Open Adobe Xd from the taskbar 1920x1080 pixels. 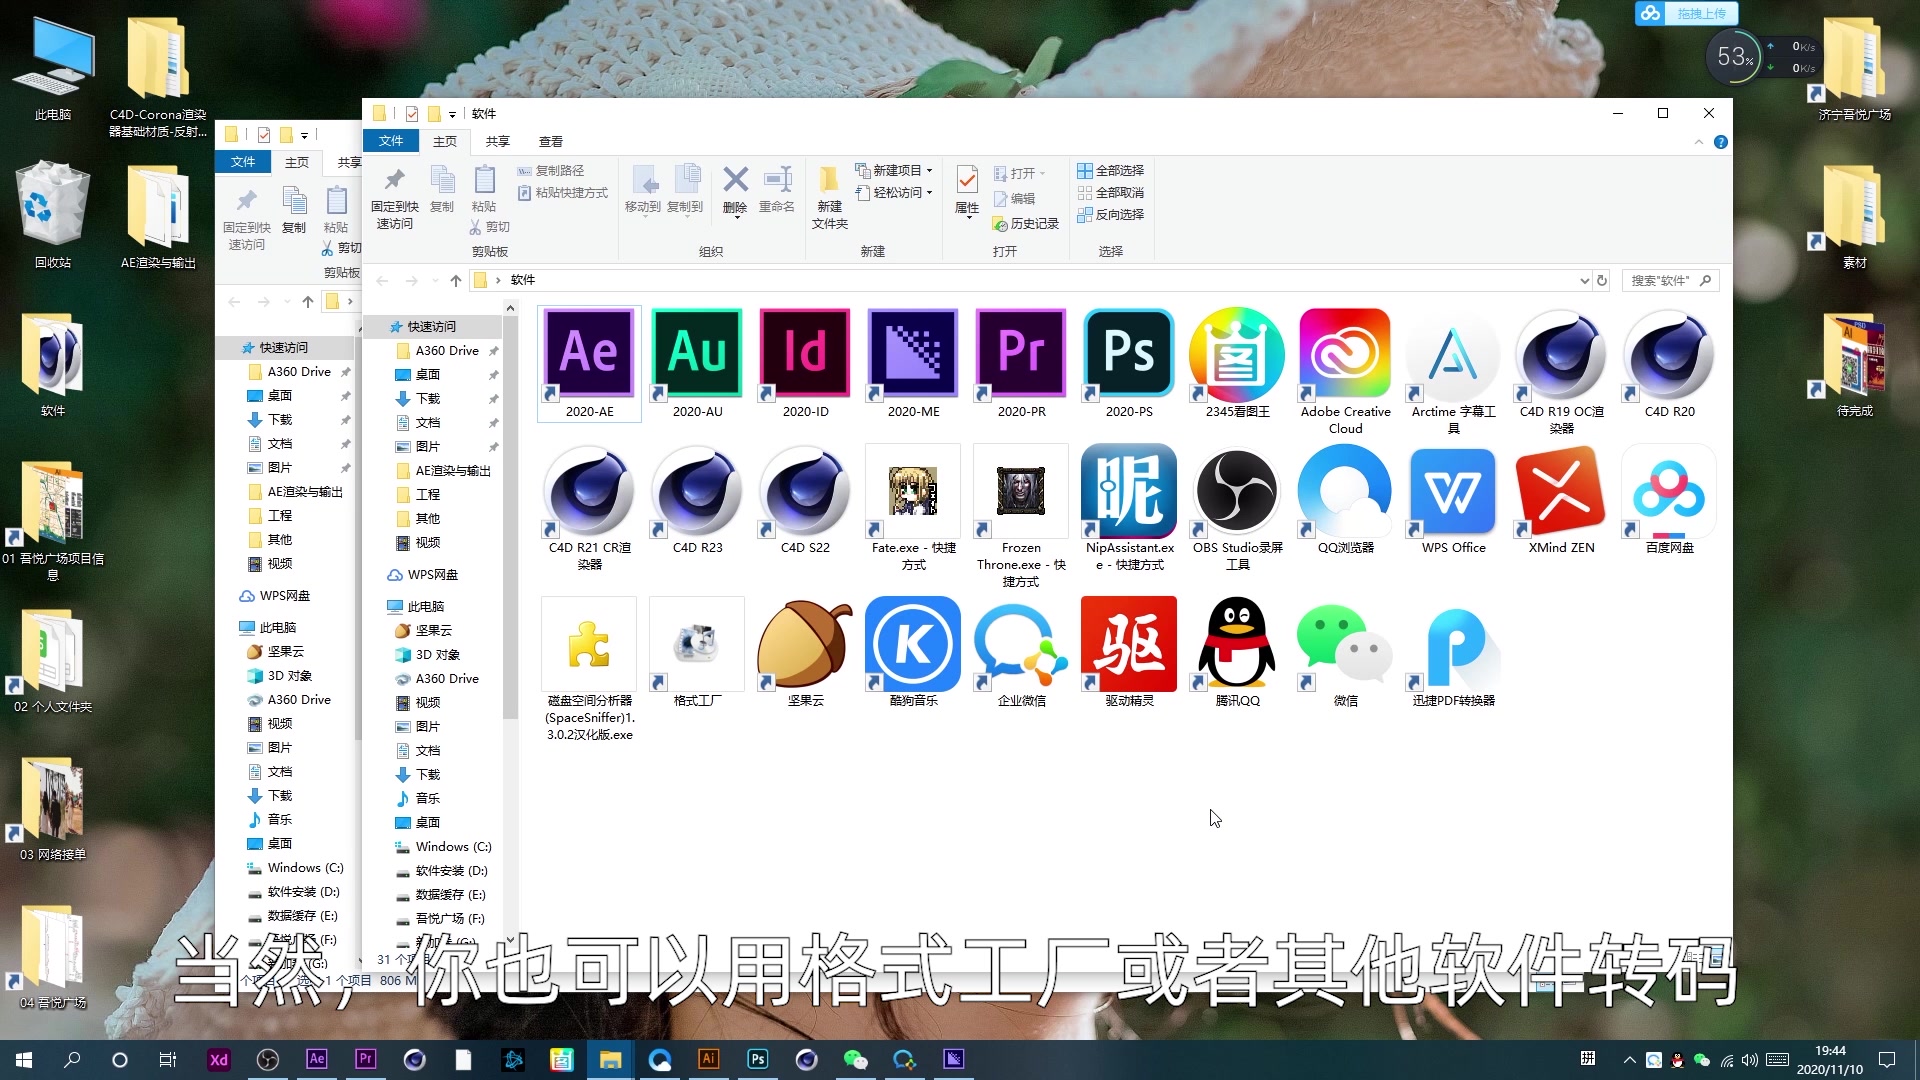pyautogui.click(x=218, y=1060)
